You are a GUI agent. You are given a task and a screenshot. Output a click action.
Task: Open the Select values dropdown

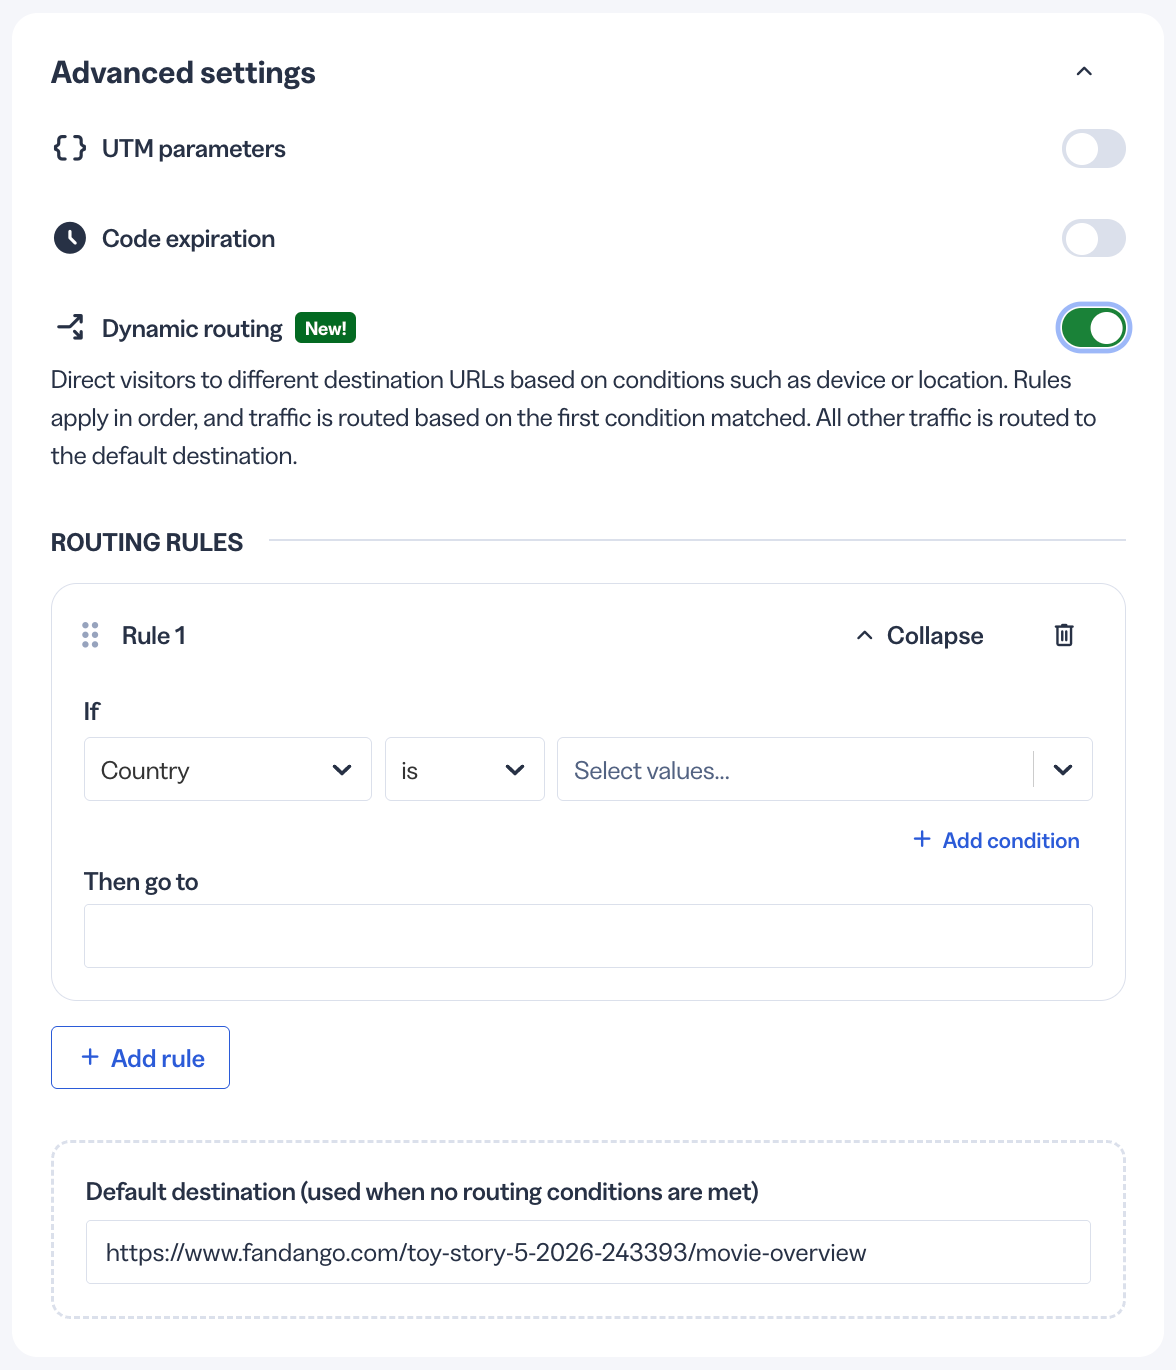tap(825, 769)
